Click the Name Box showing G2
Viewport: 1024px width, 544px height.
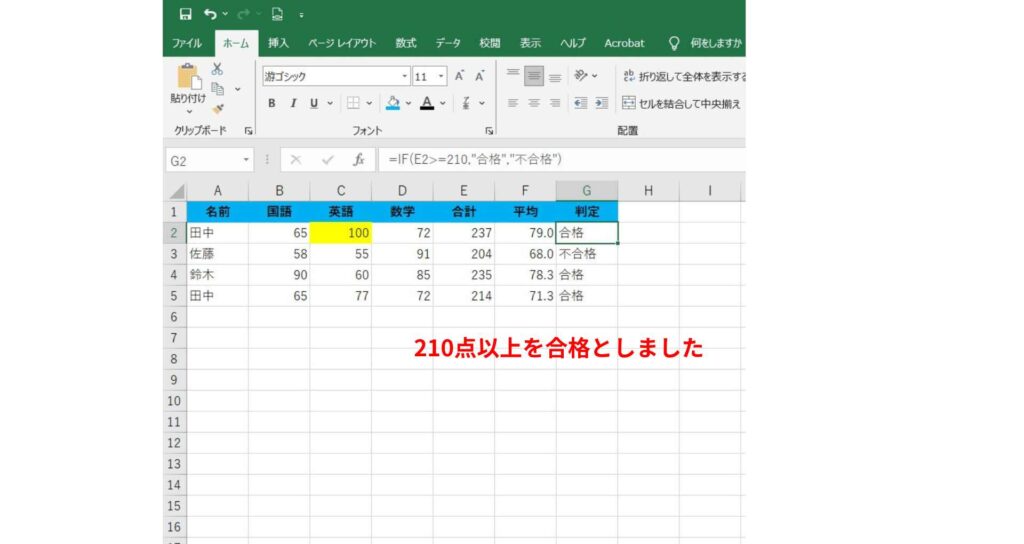(204, 161)
